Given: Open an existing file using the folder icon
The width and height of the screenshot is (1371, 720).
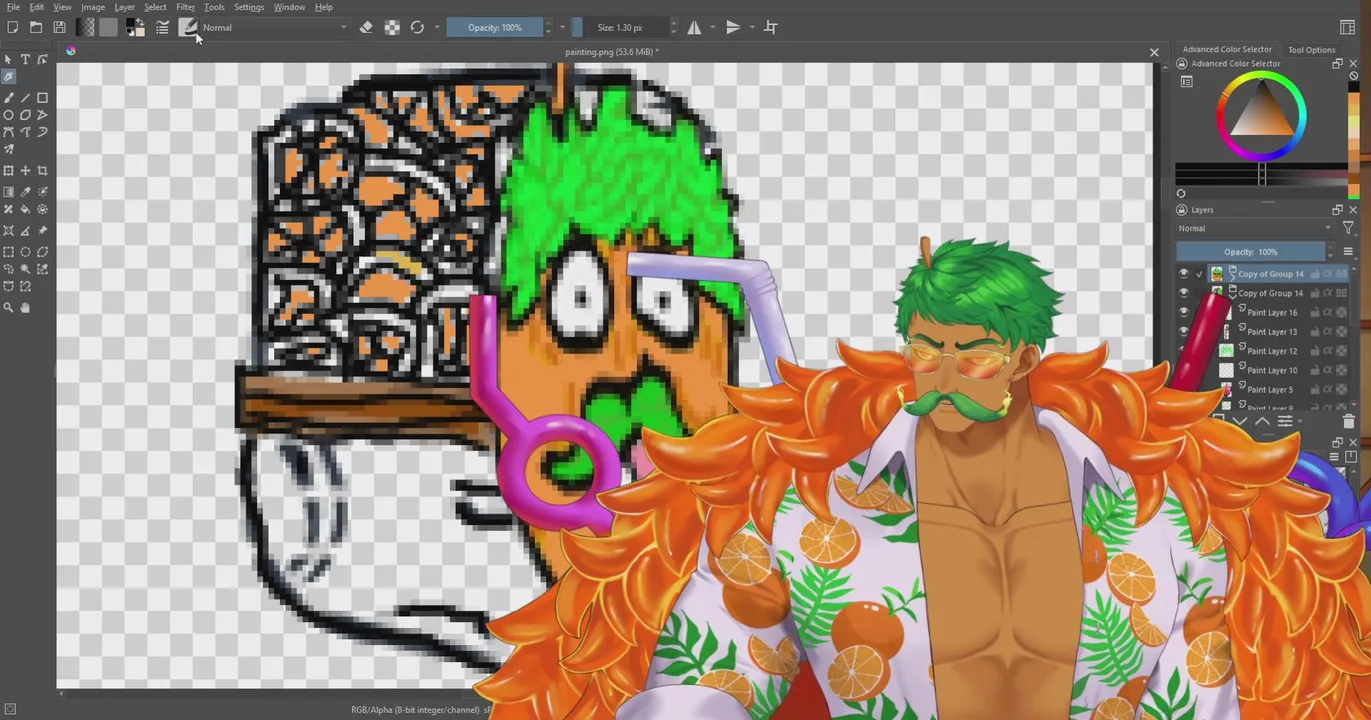Looking at the screenshot, I should click(x=36, y=28).
